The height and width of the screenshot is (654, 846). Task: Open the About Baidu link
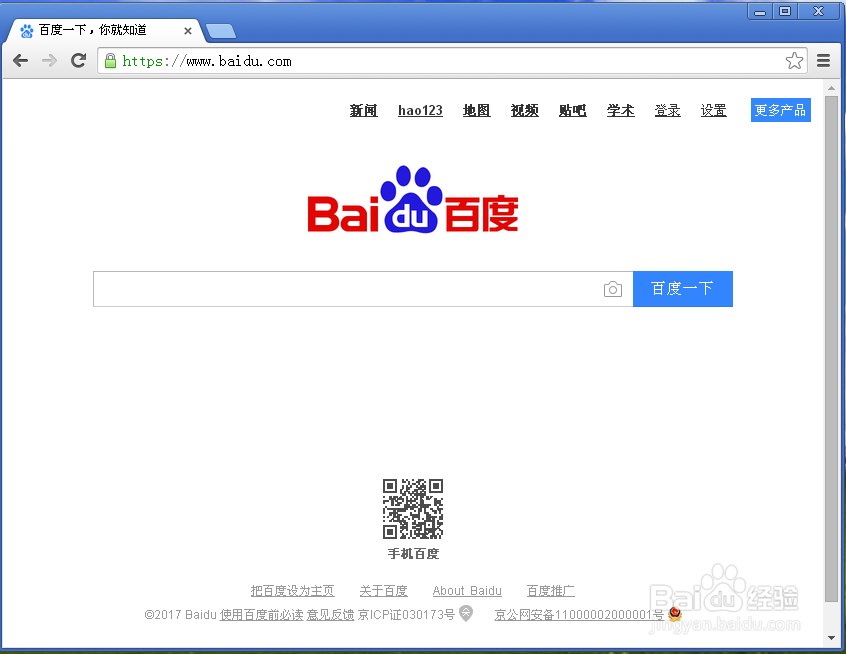click(x=467, y=591)
